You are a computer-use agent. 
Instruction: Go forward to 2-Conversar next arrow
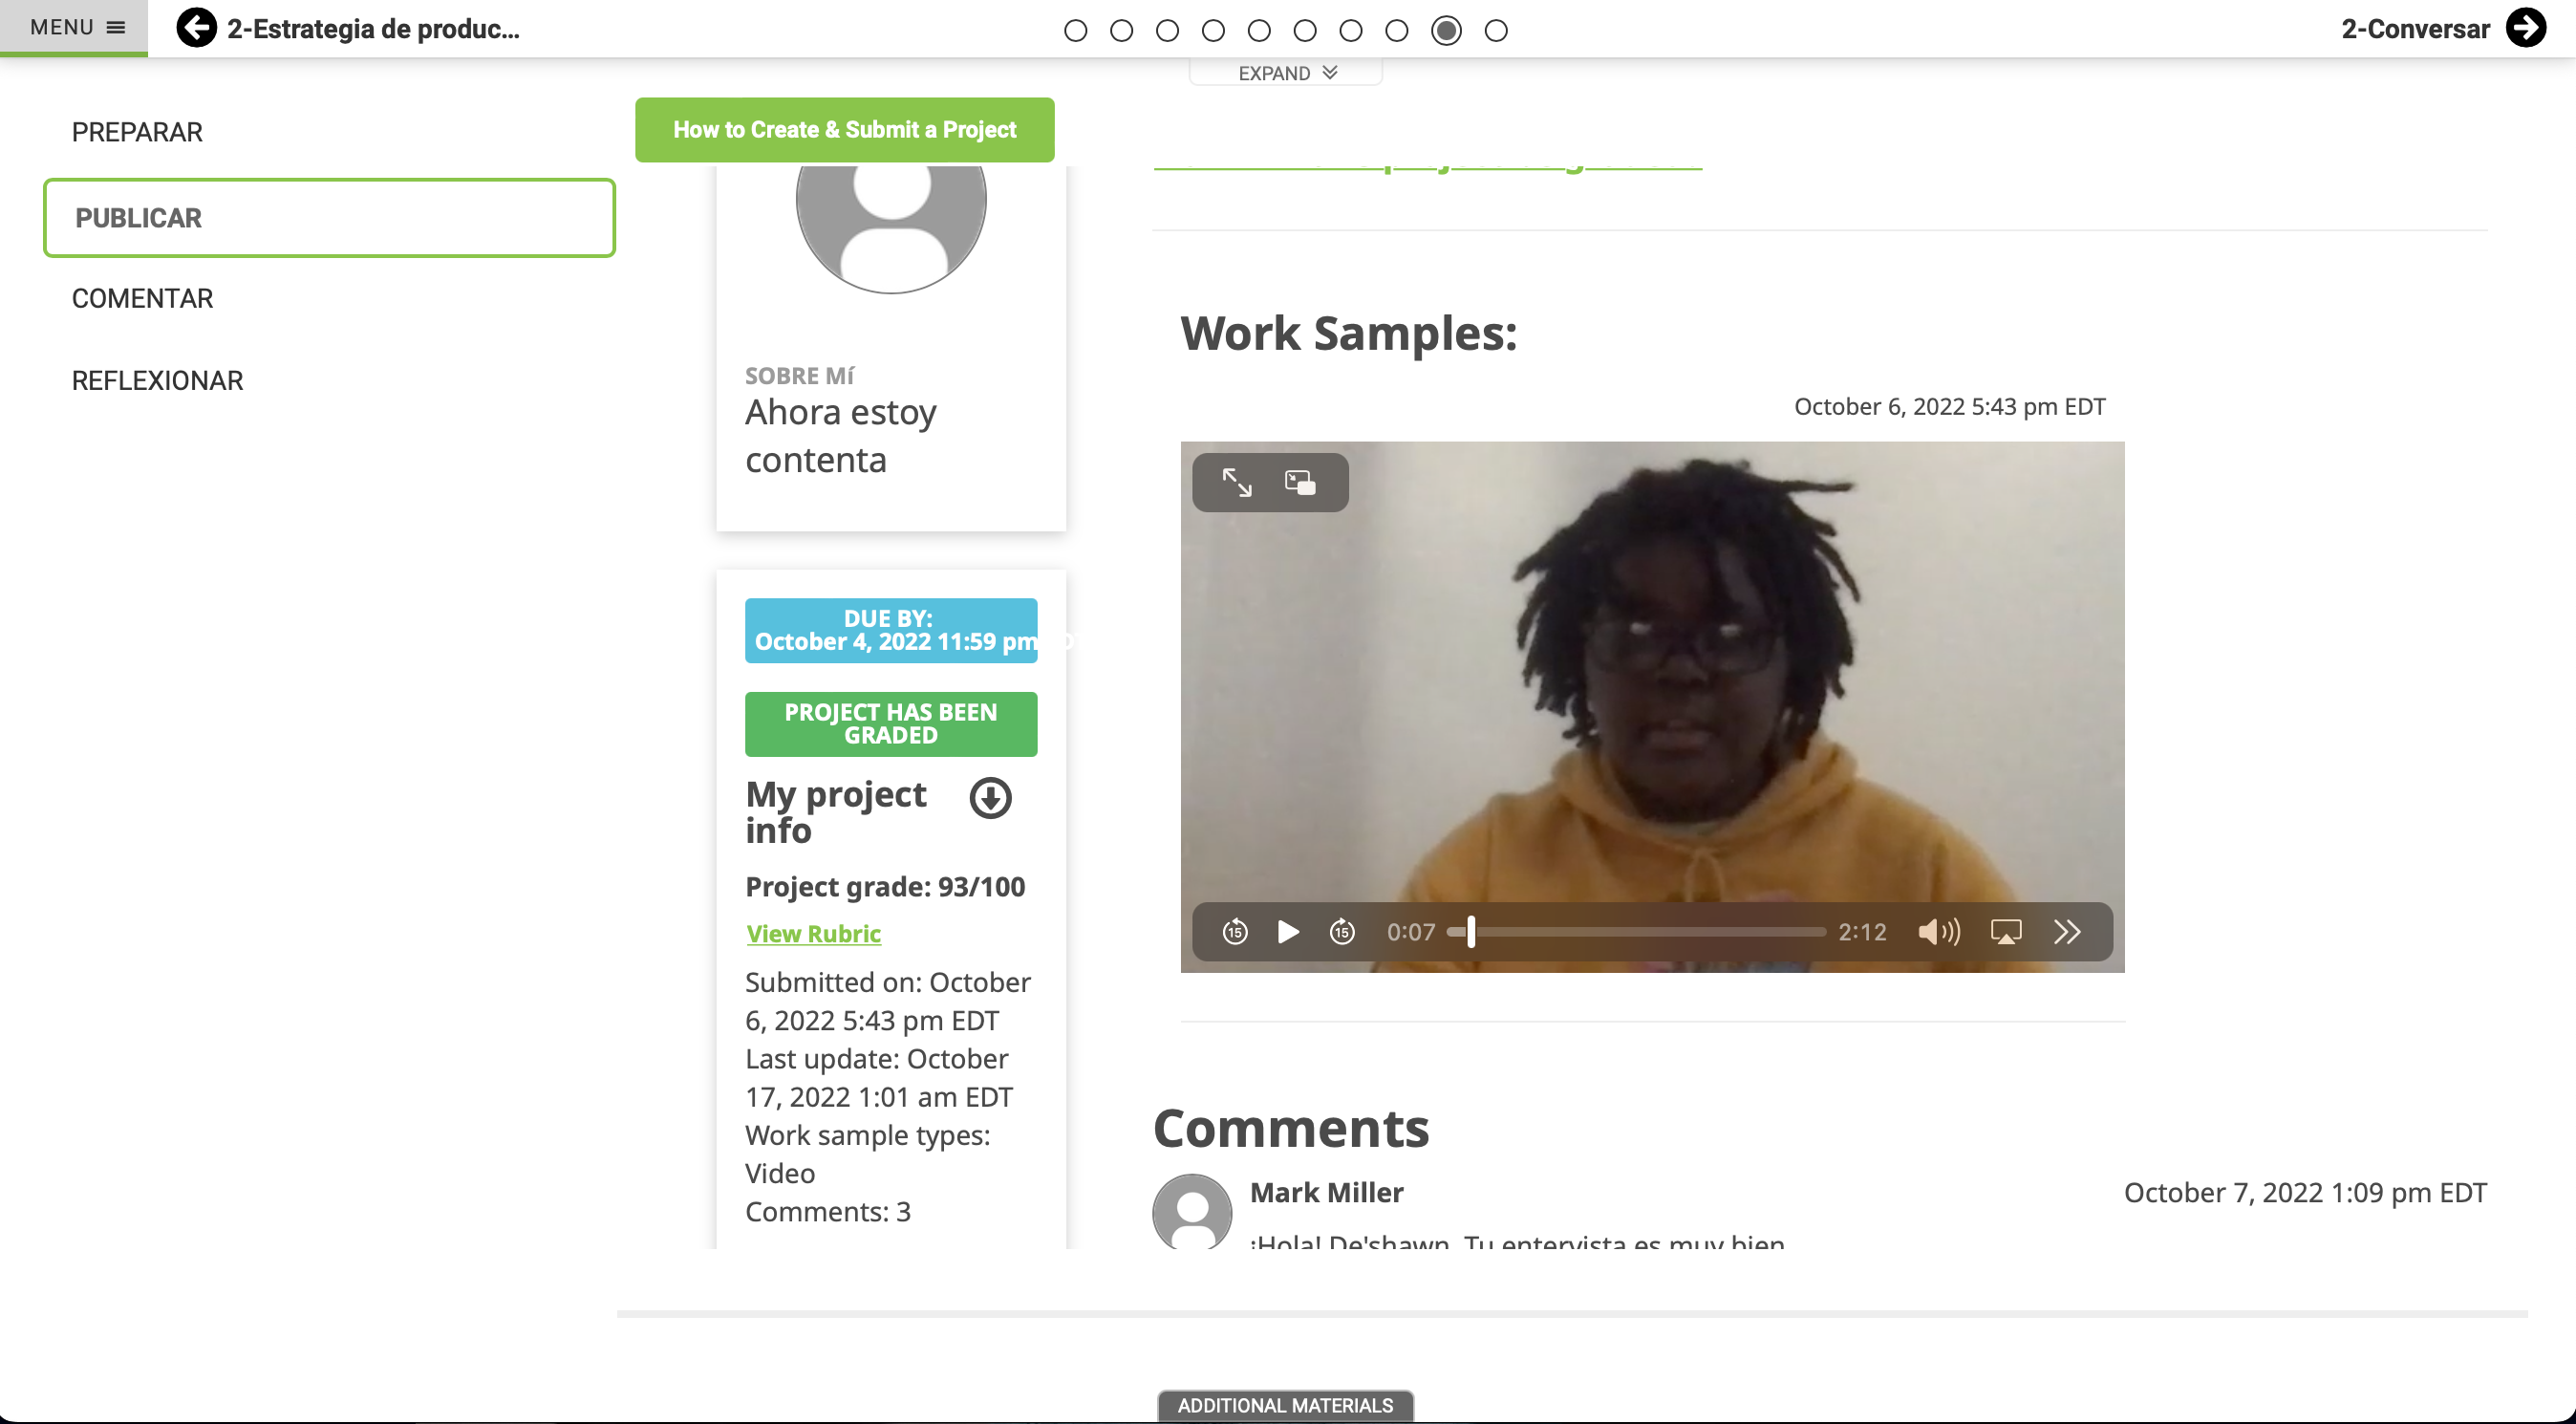[x=2526, y=28]
